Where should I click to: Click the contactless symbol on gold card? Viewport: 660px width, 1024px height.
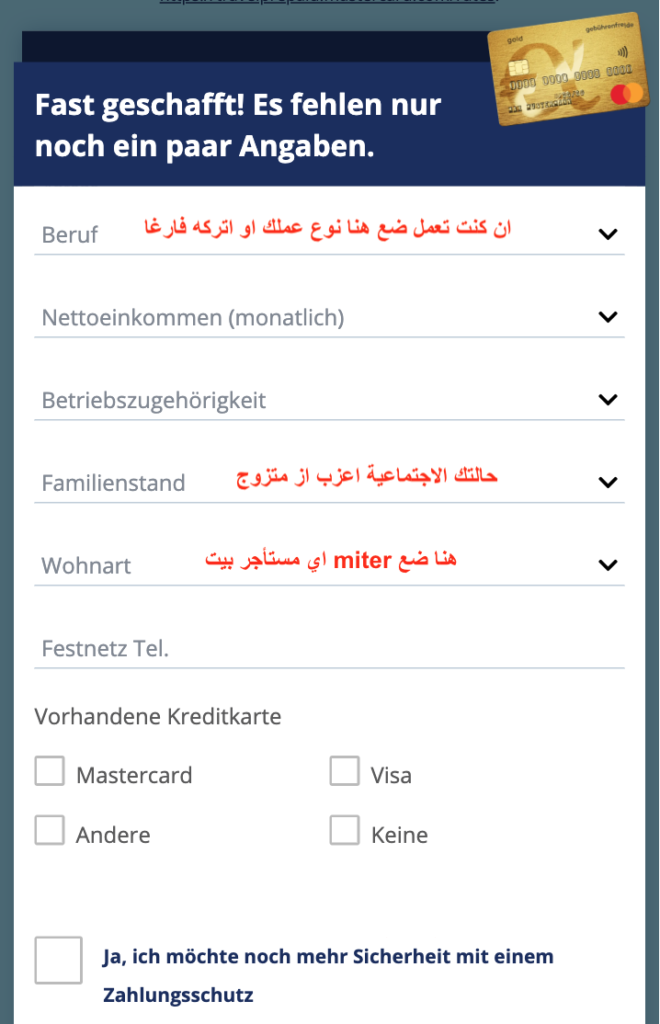[623, 52]
